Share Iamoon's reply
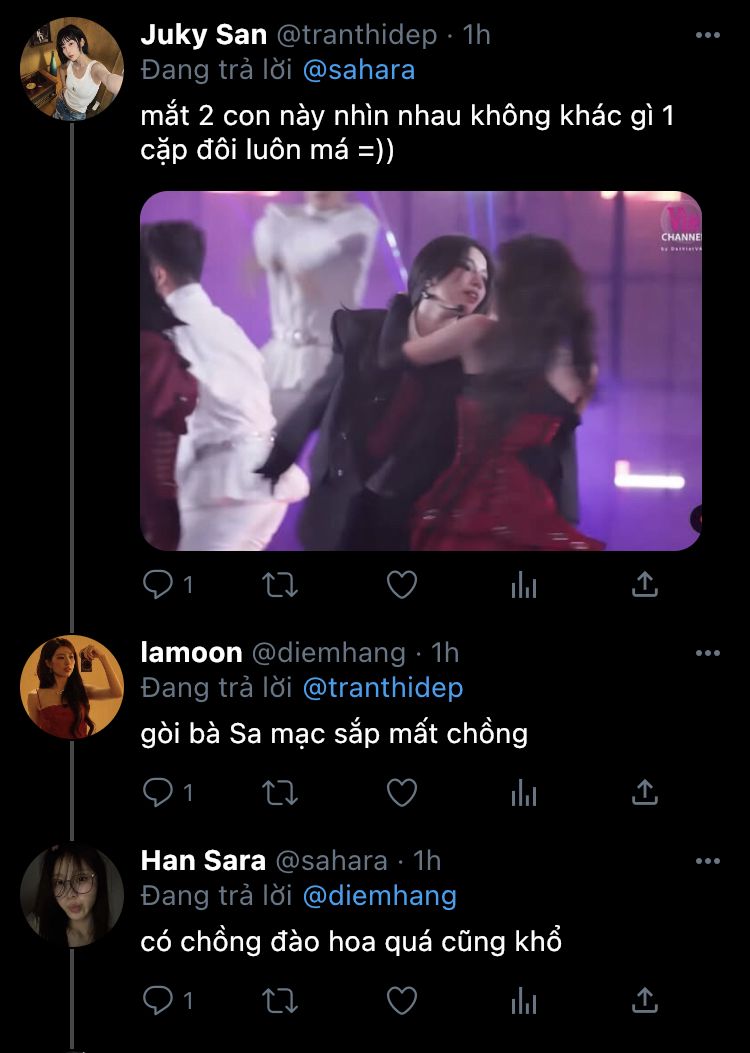 pos(646,793)
